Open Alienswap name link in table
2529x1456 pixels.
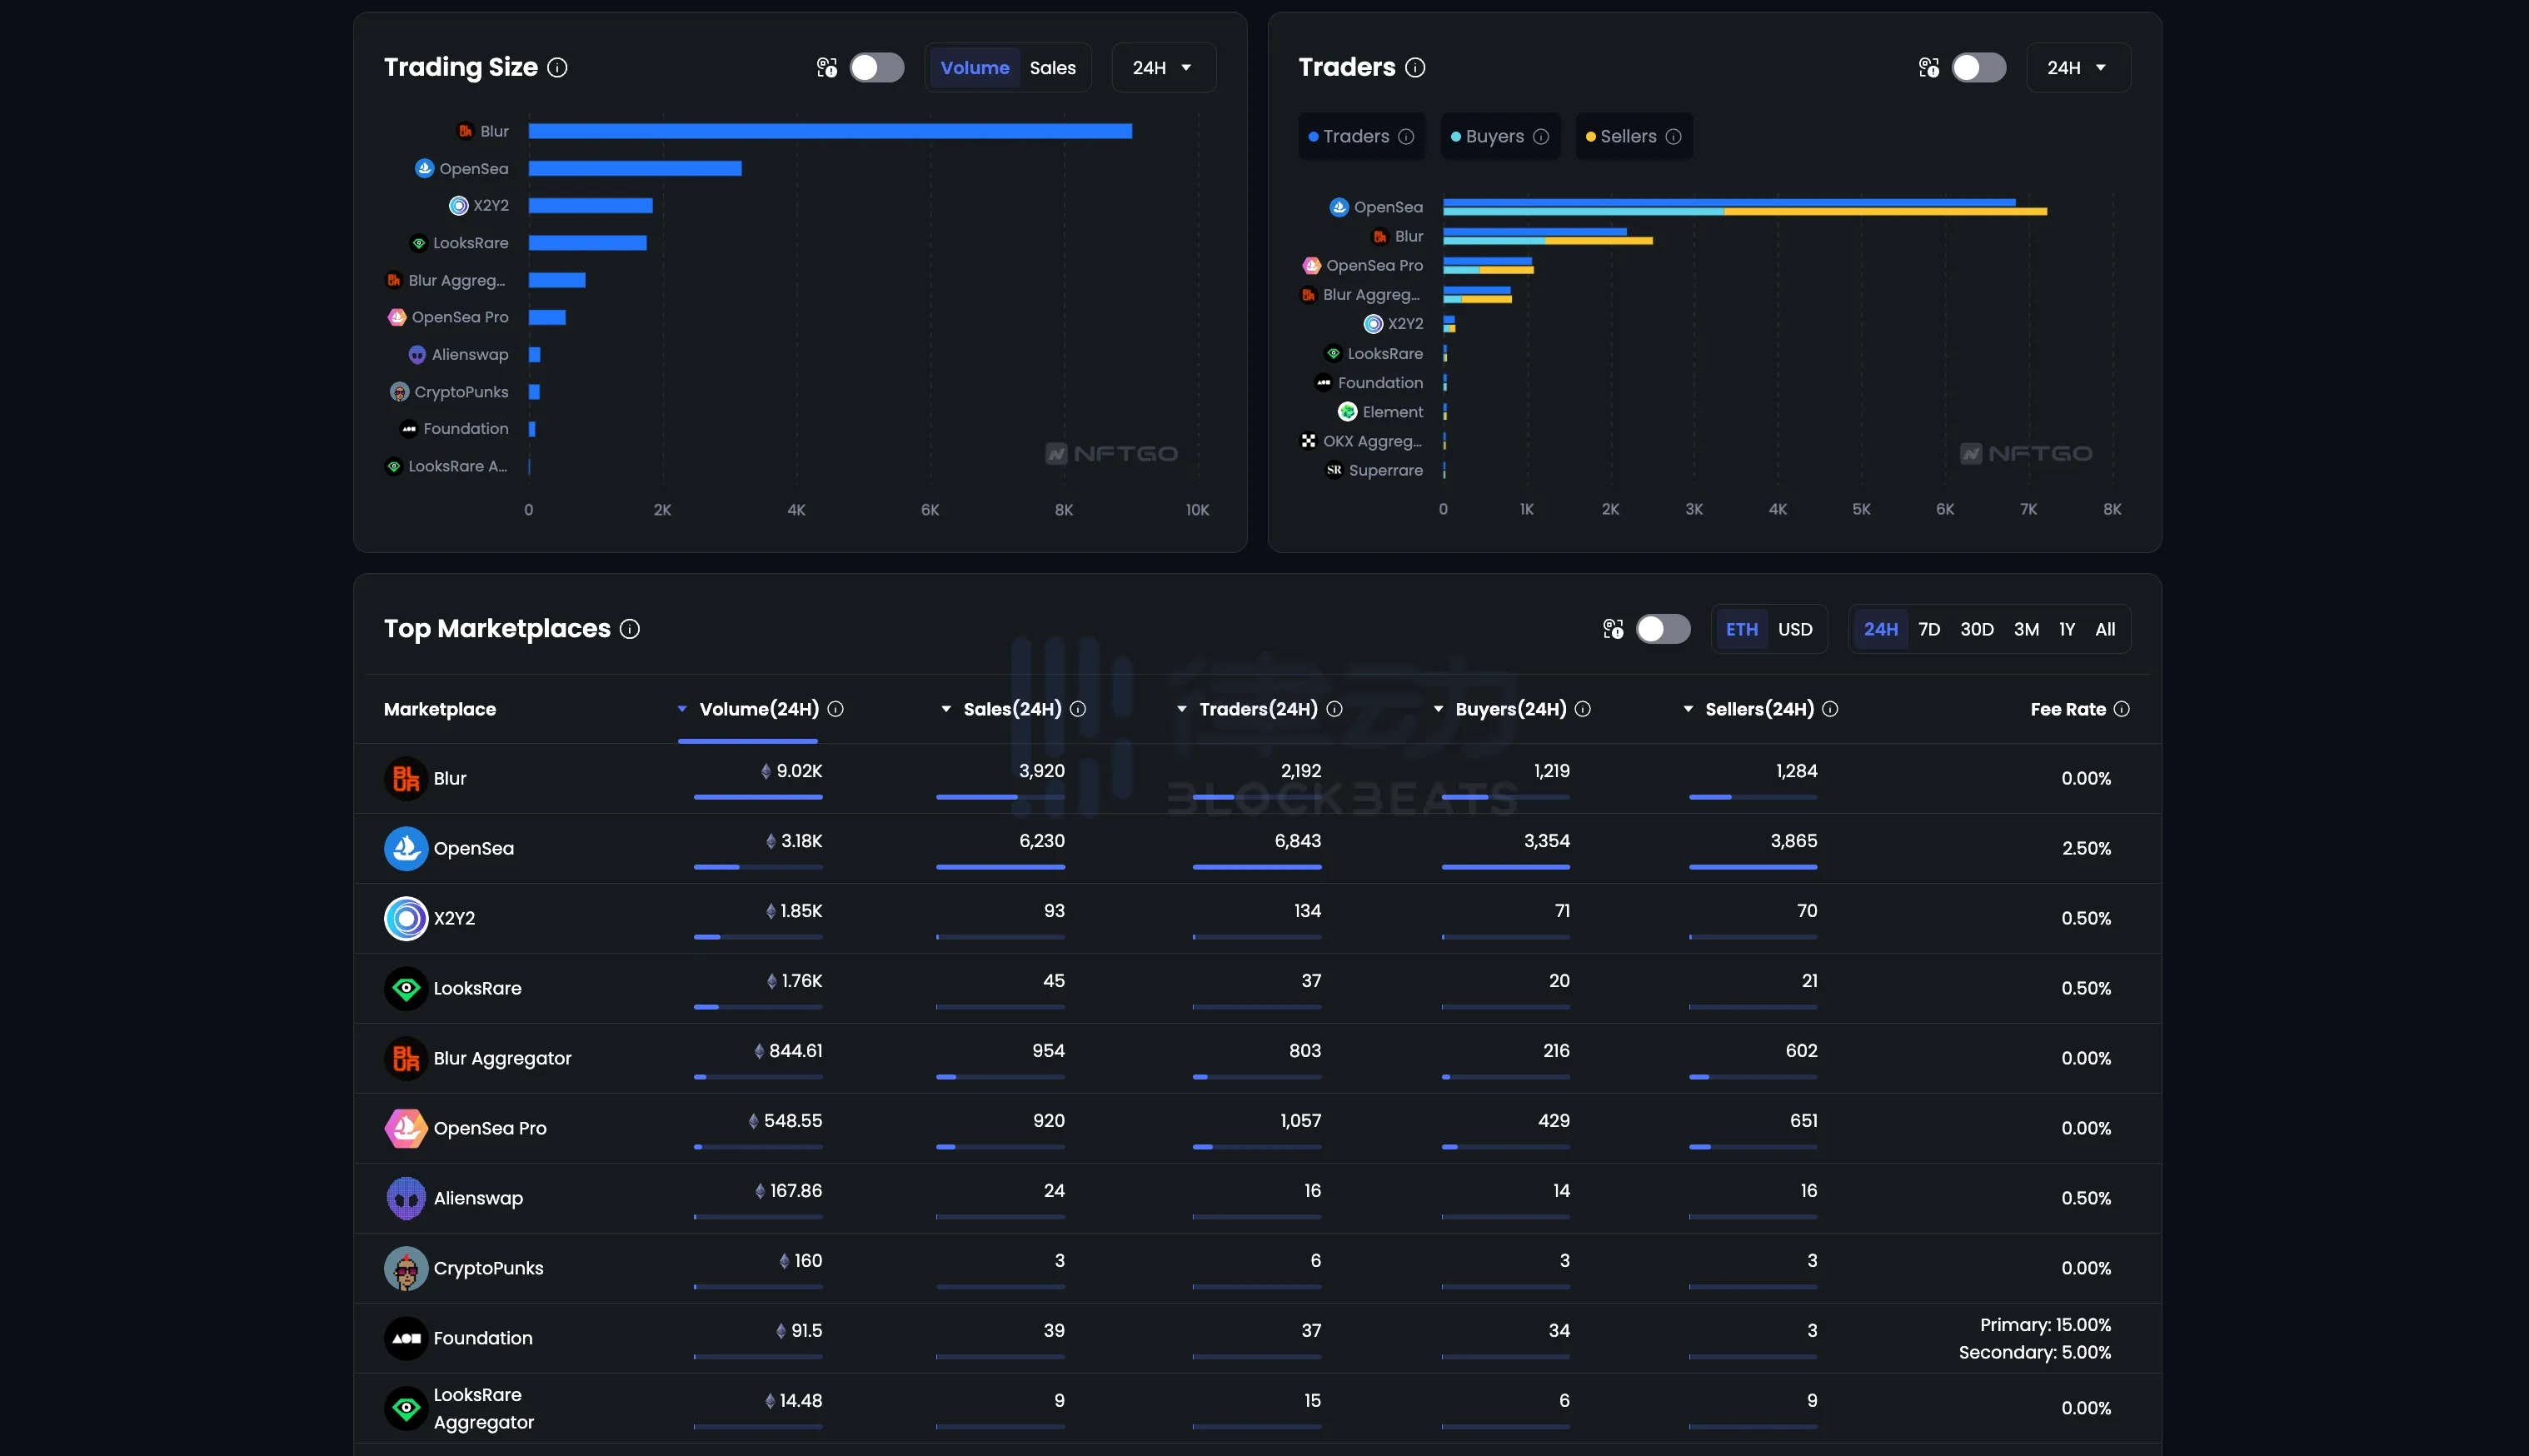click(478, 1198)
